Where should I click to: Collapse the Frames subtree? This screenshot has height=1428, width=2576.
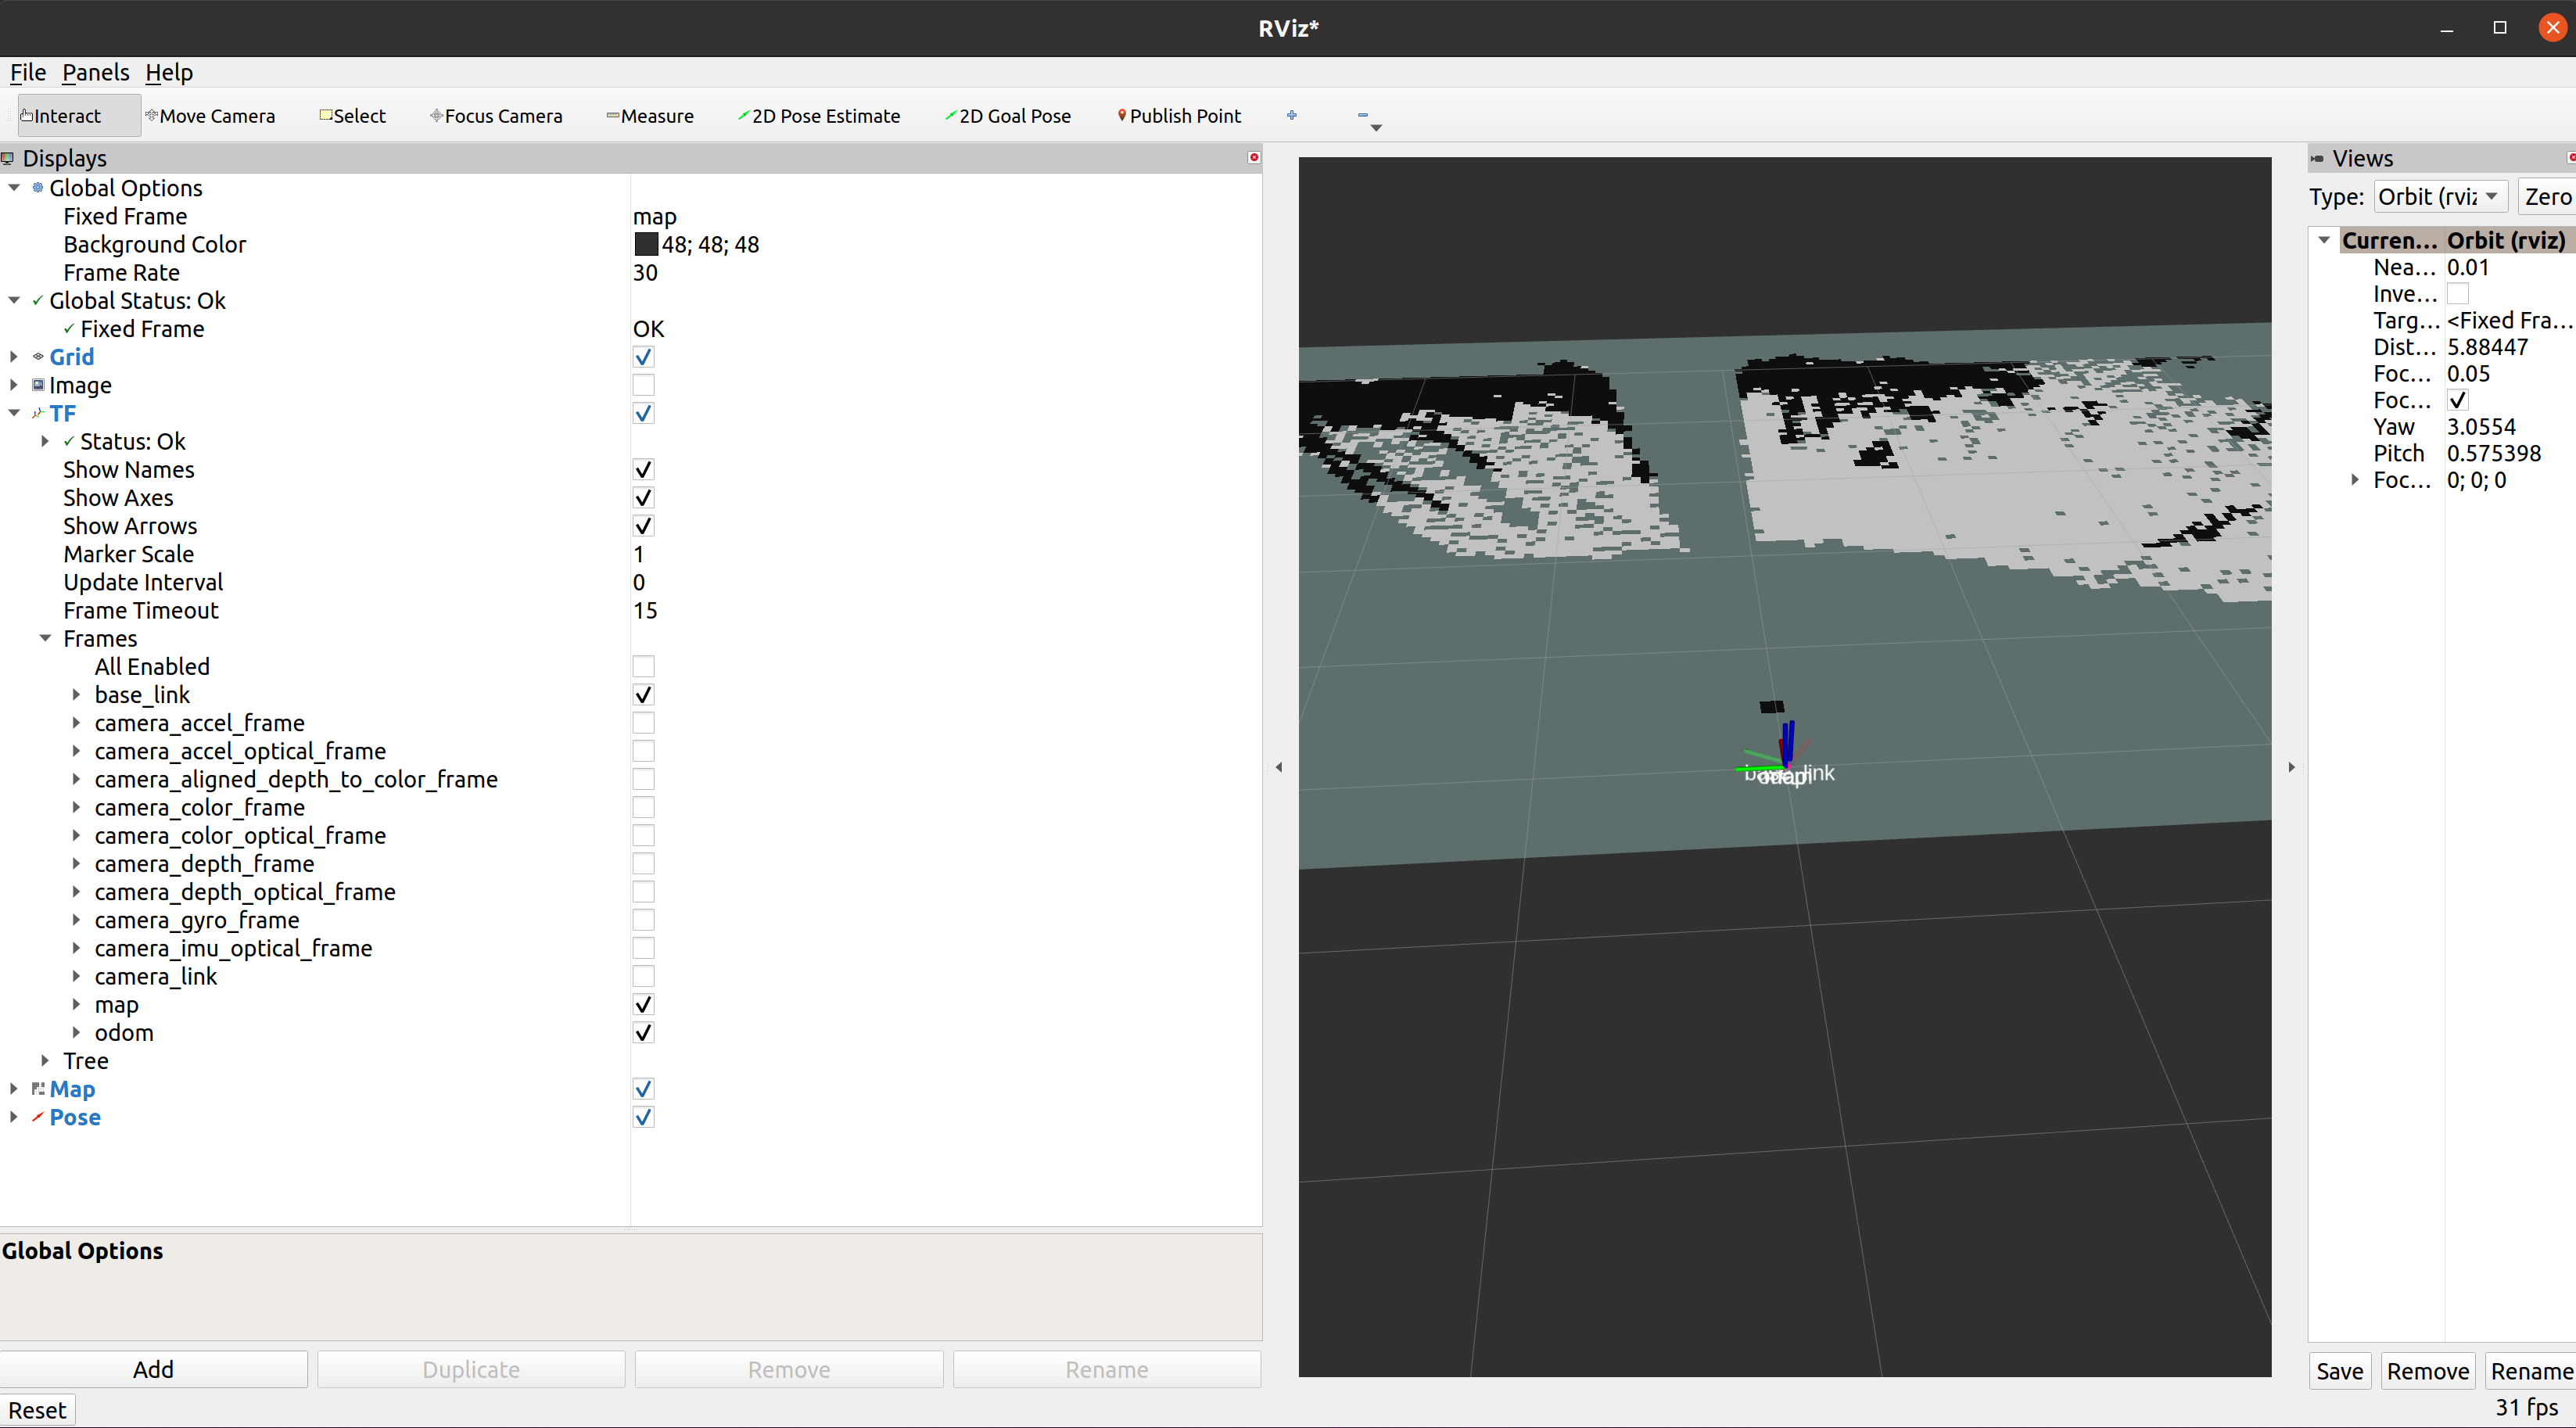pos(45,638)
